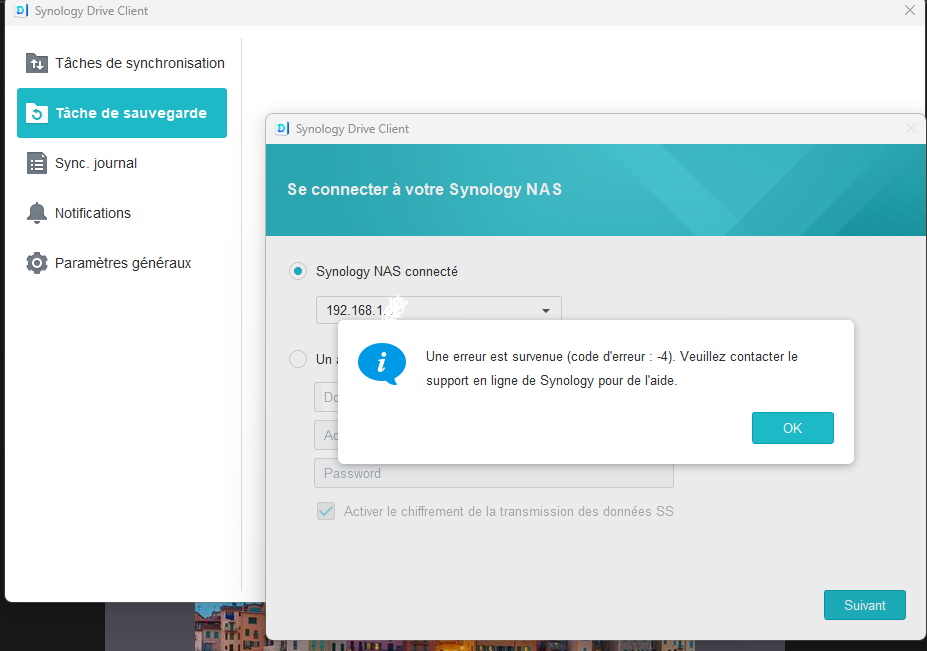Click OK in the error dialog

(792, 427)
